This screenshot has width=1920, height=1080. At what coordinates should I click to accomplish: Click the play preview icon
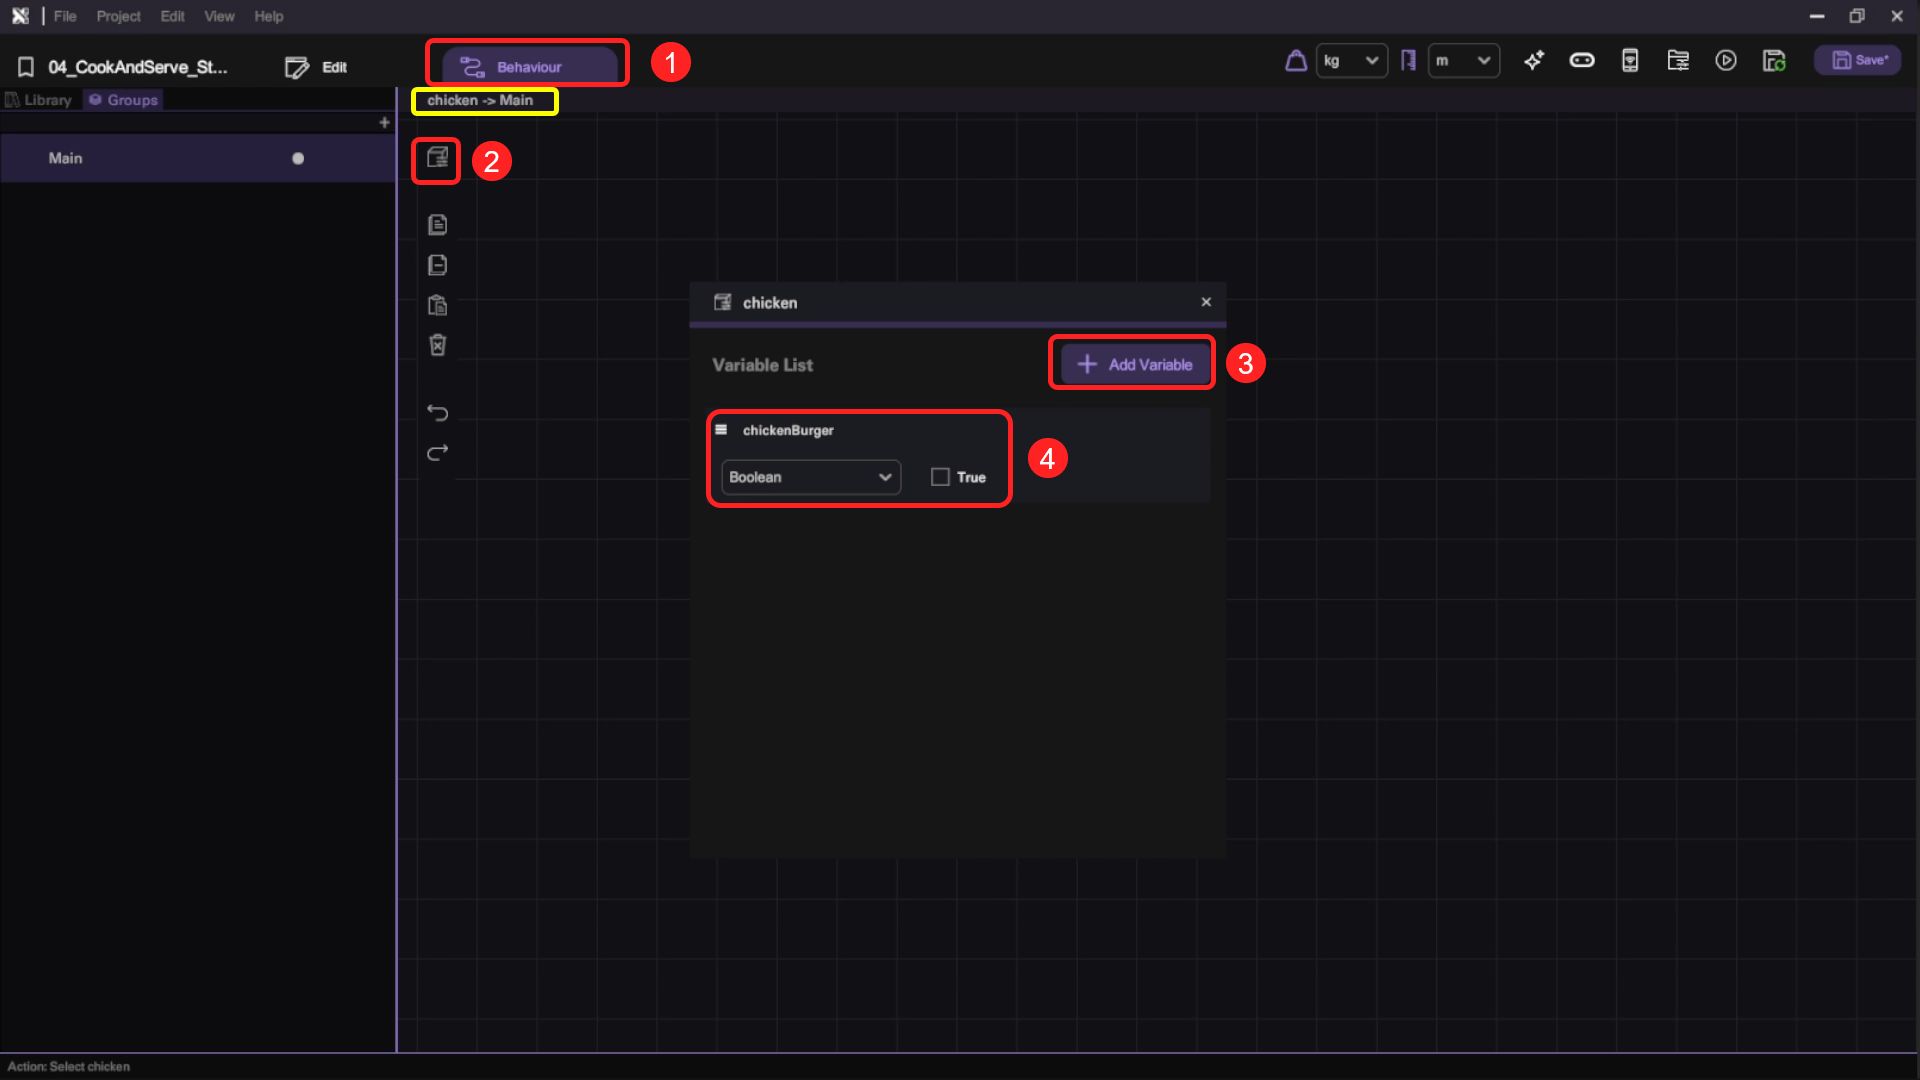(x=1725, y=61)
